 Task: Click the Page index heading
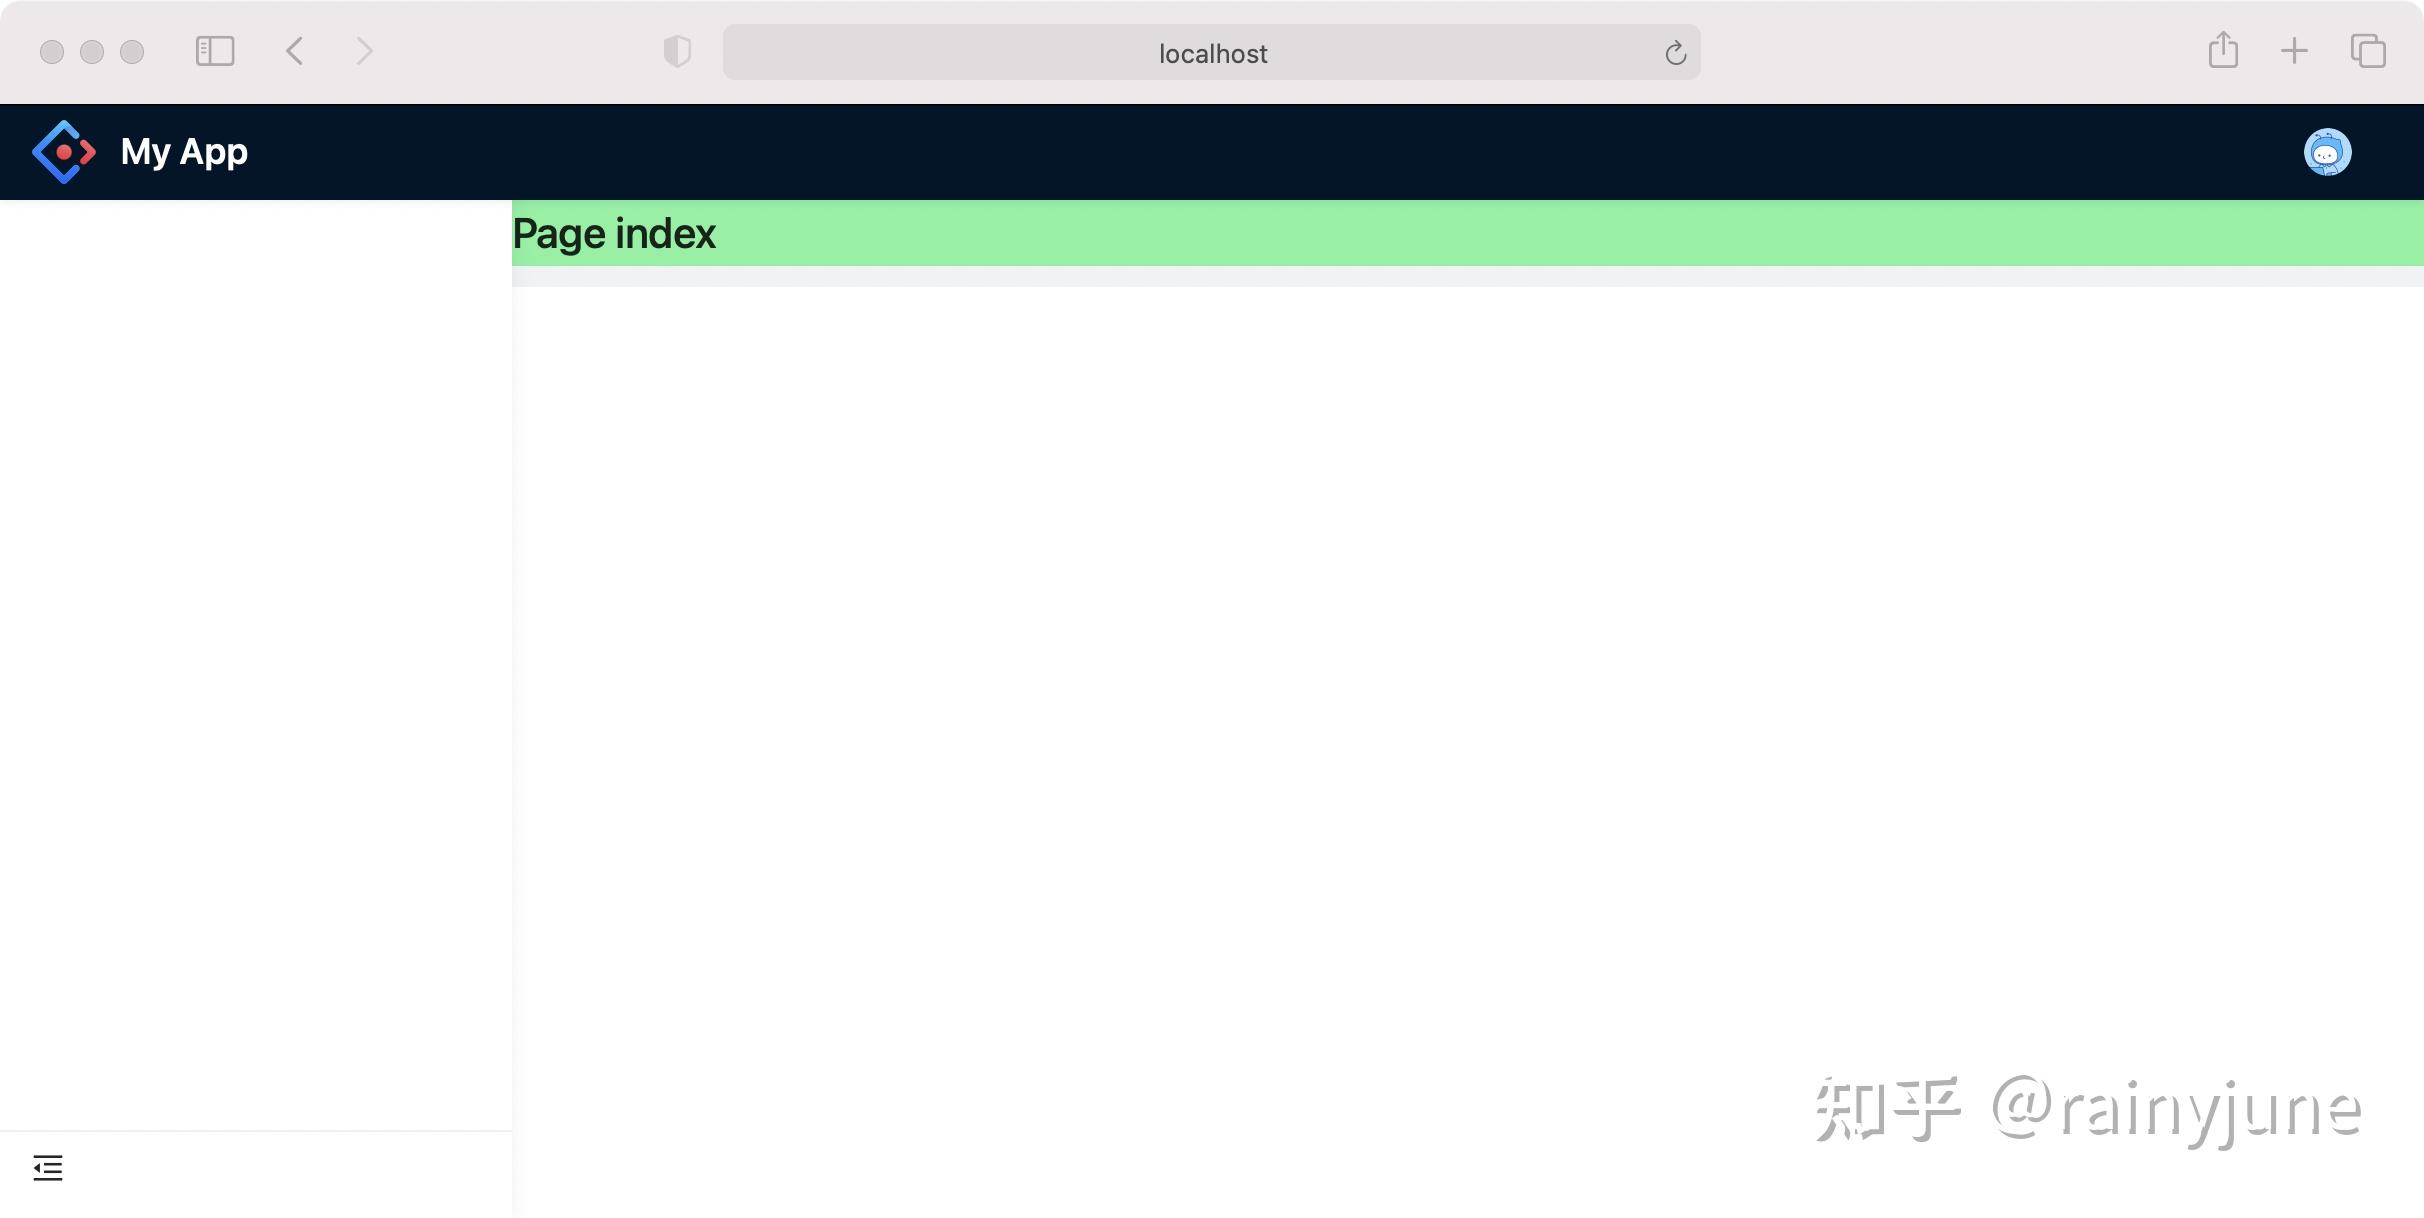[614, 234]
